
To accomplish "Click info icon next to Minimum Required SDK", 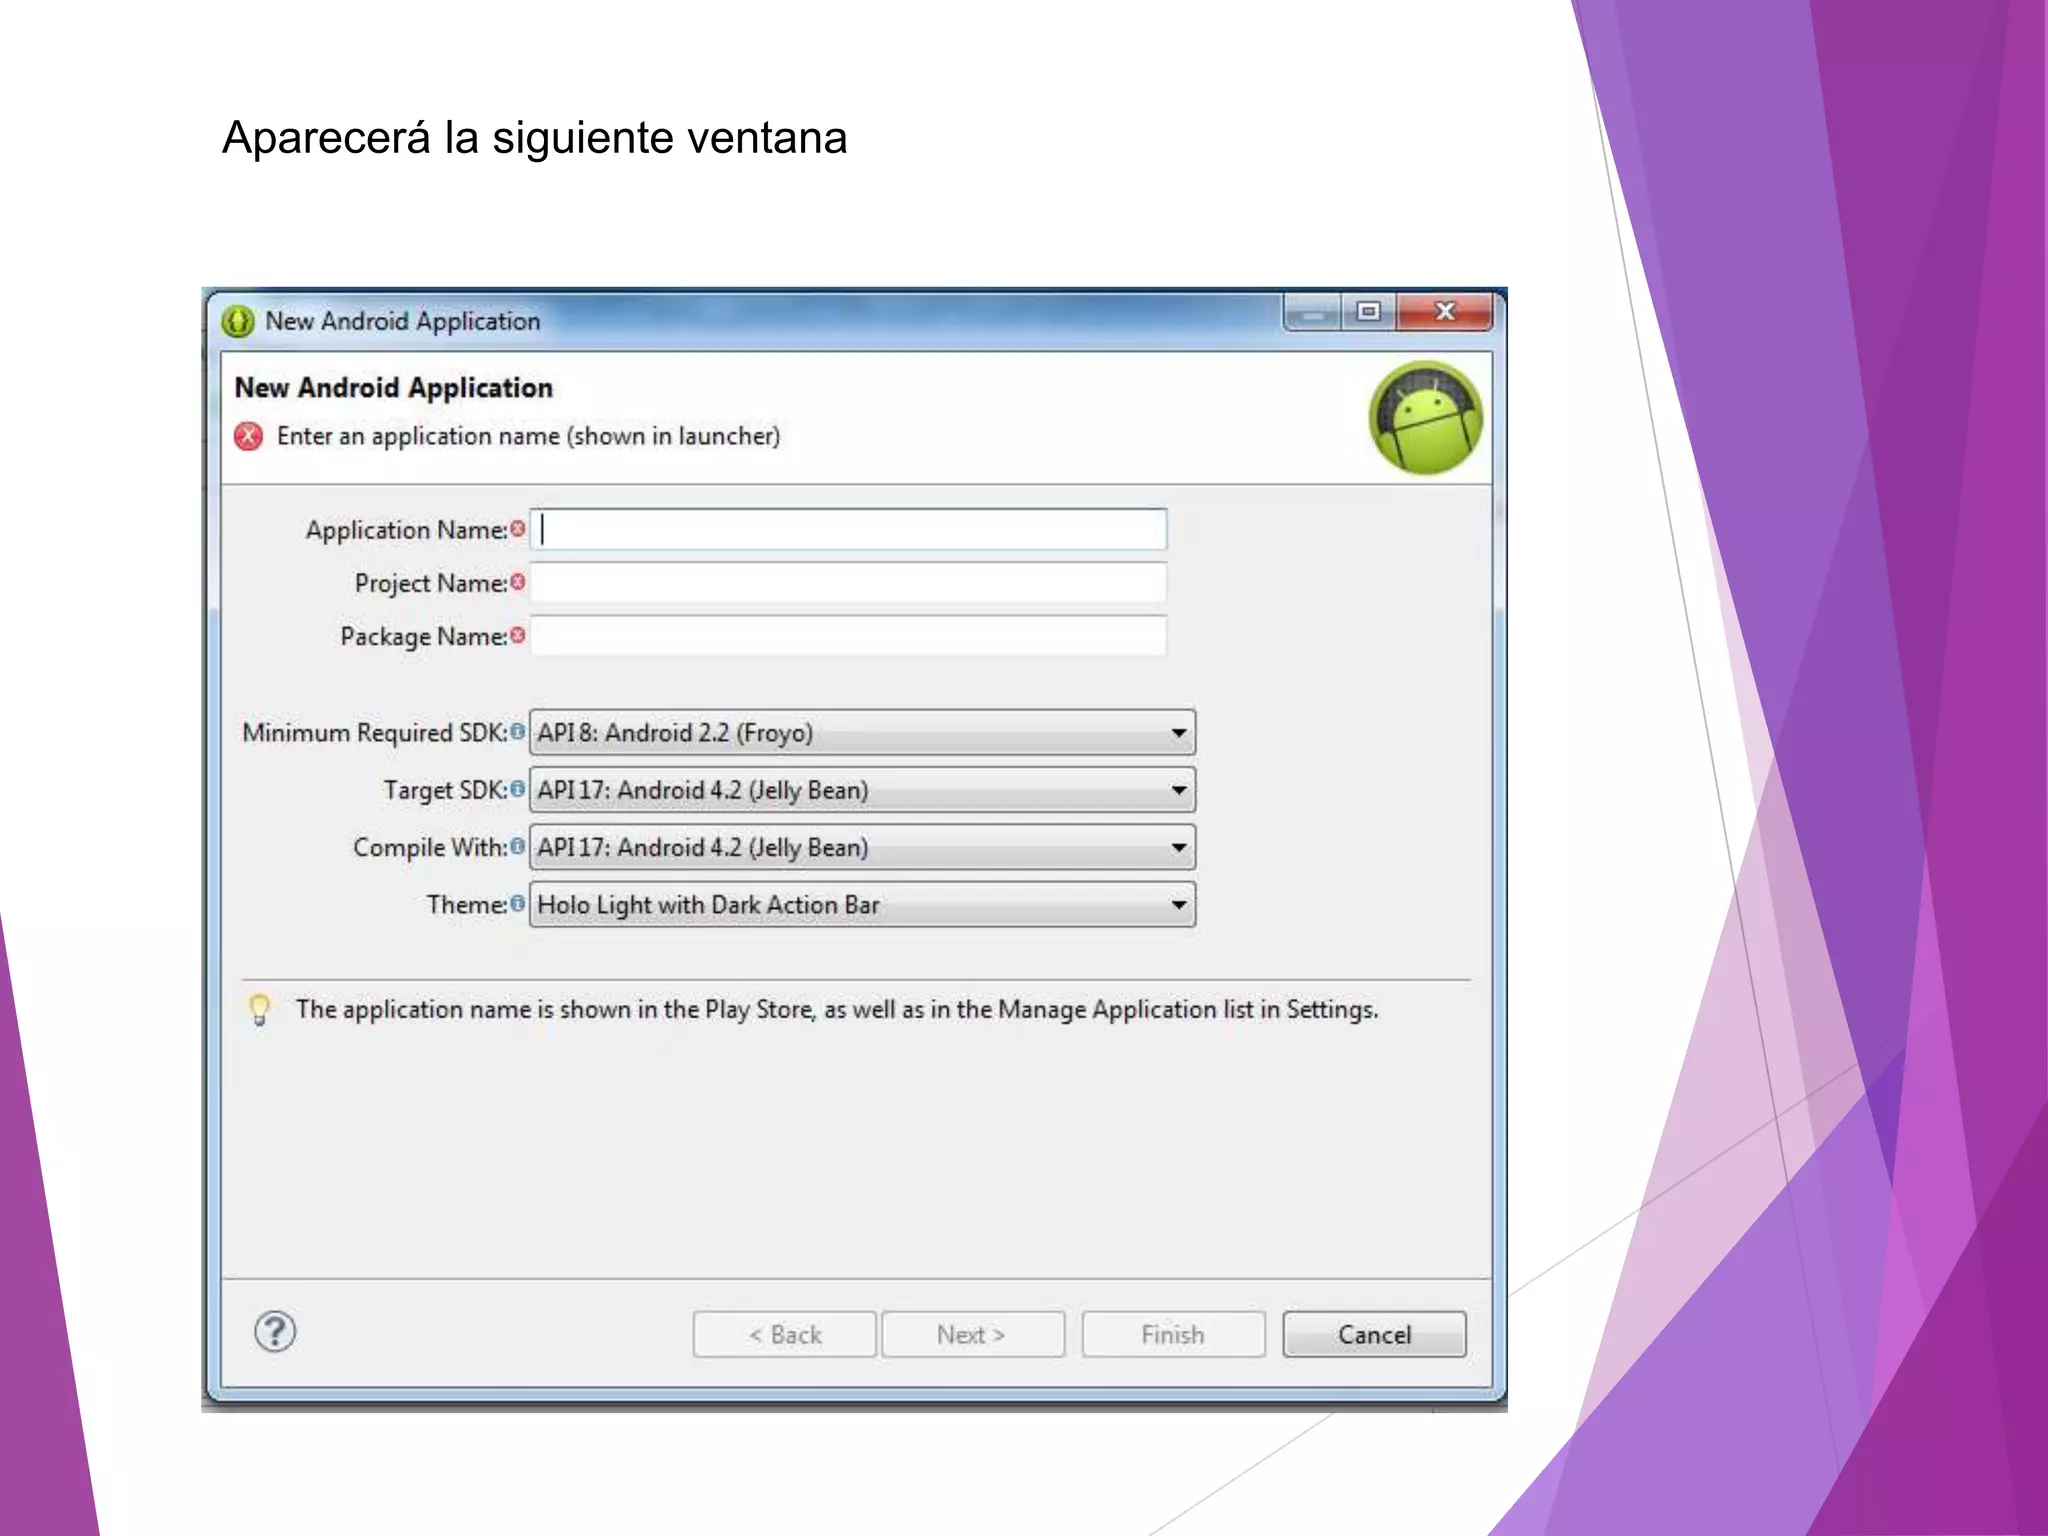I will pos(517,732).
